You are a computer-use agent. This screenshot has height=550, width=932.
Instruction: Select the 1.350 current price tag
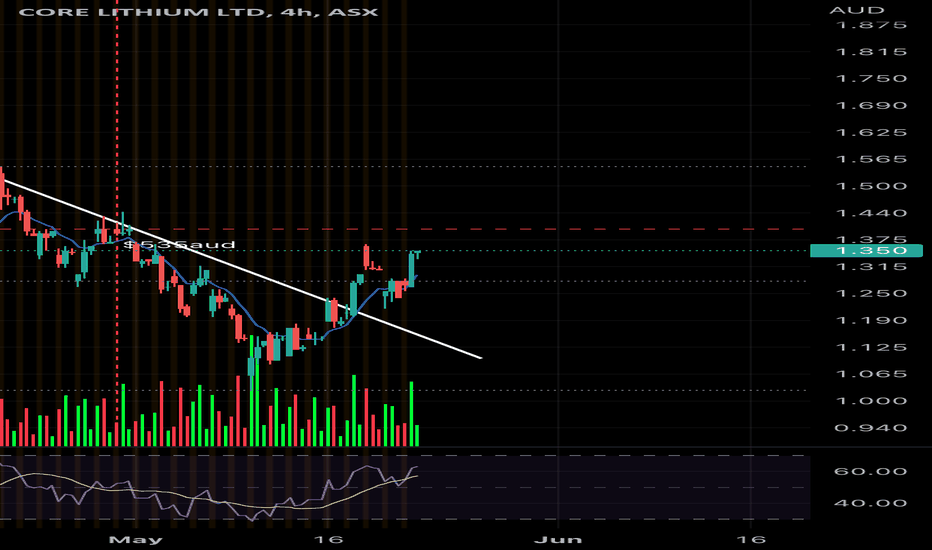[x=866, y=251]
